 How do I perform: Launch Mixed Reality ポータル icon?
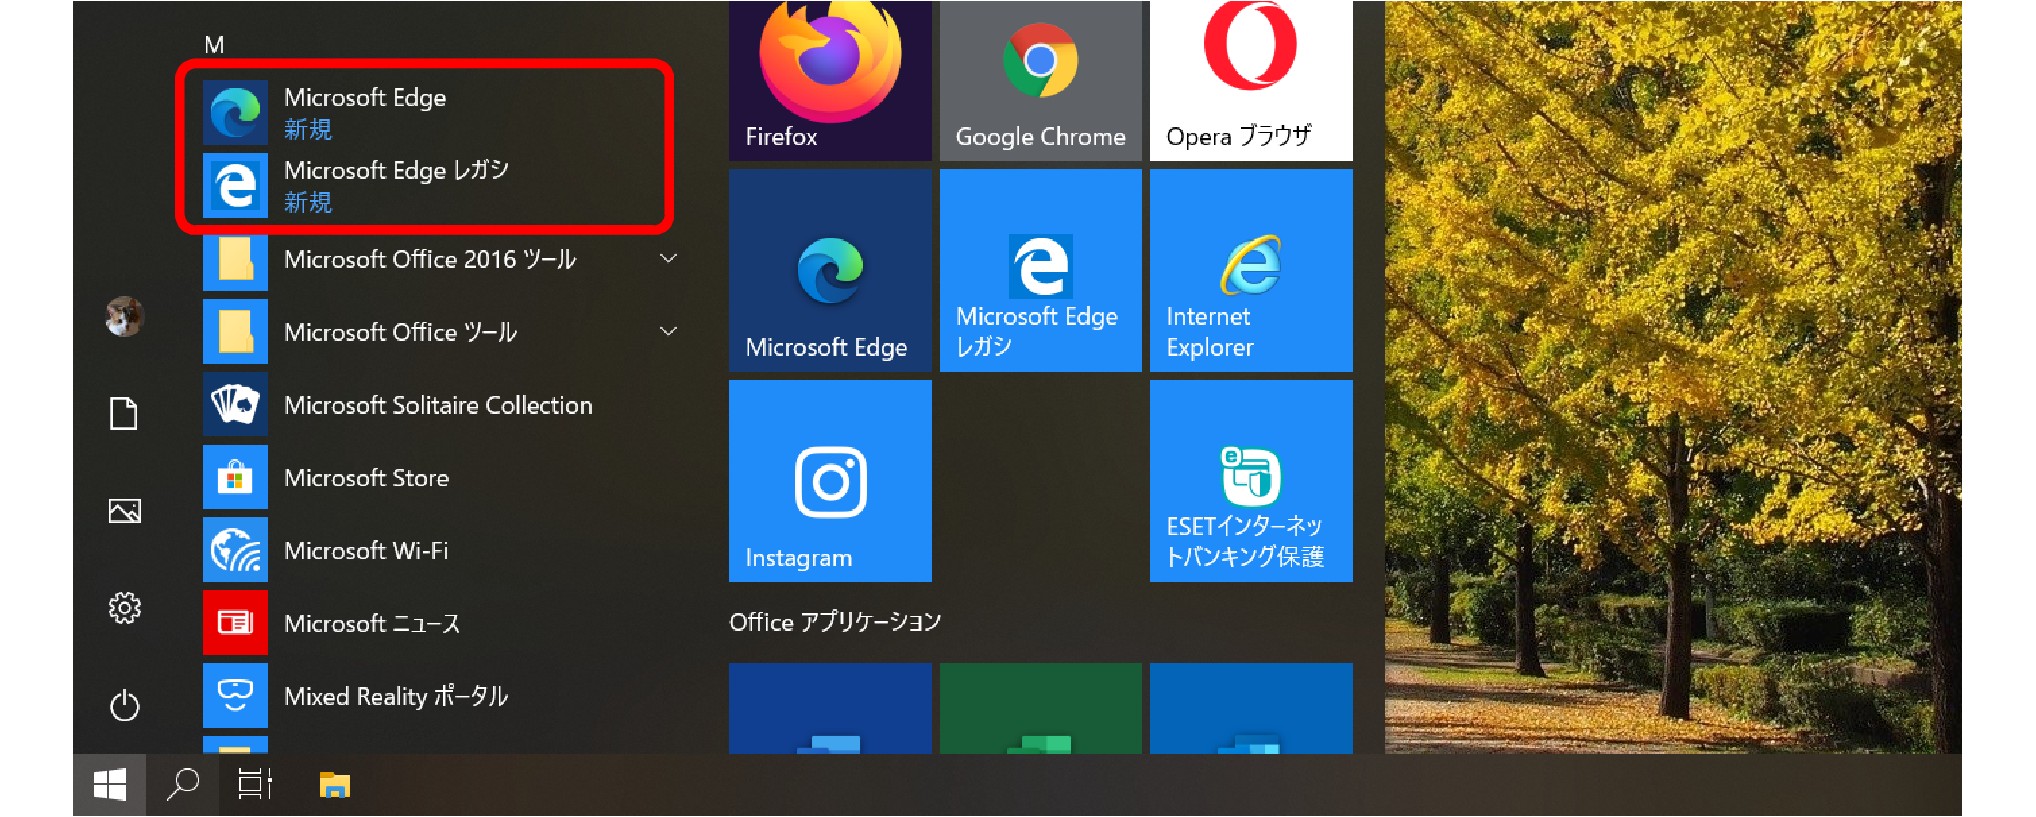click(x=235, y=695)
